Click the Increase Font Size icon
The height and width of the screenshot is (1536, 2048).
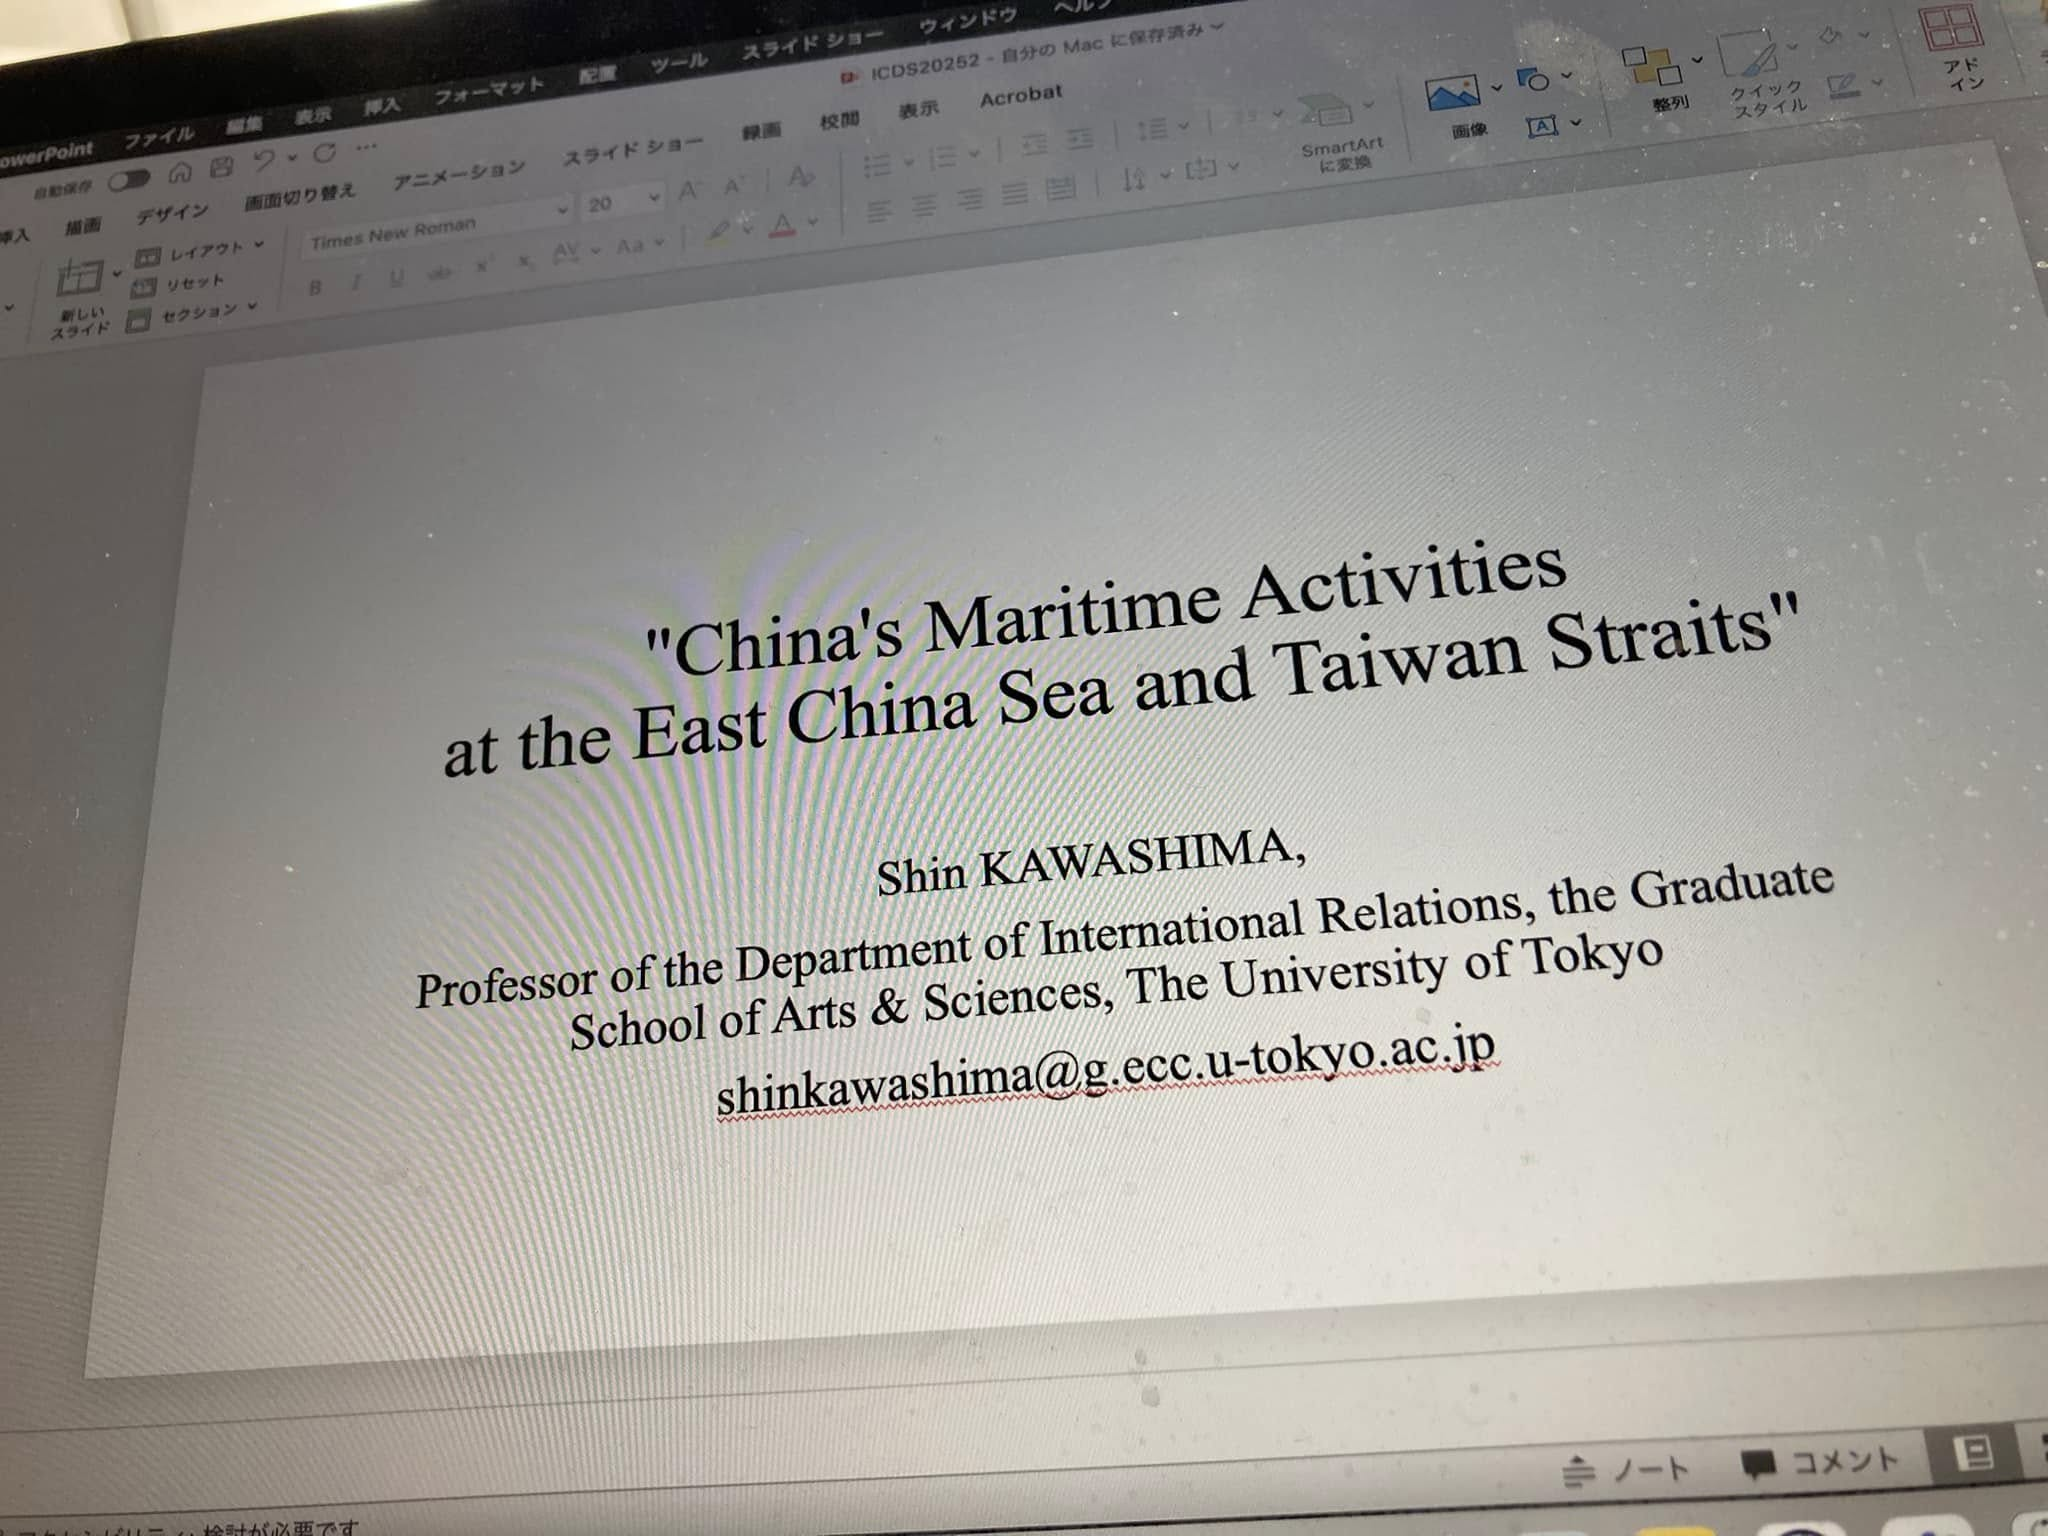689,190
